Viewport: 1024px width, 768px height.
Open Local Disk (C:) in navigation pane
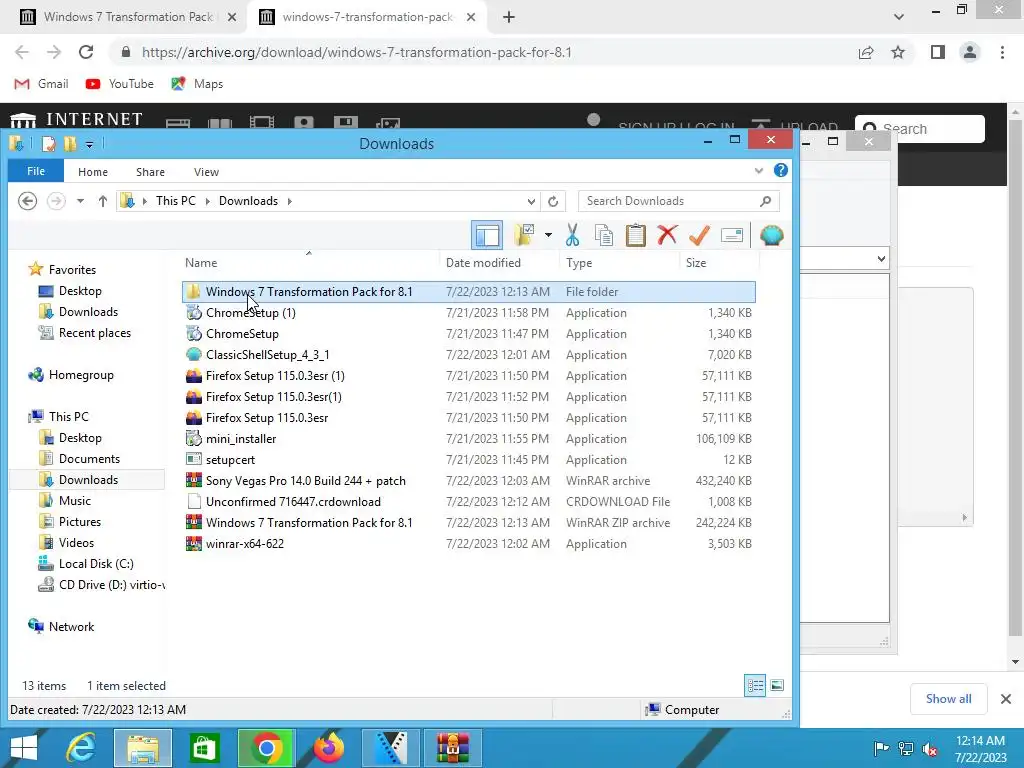pyautogui.click(x=96, y=563)
